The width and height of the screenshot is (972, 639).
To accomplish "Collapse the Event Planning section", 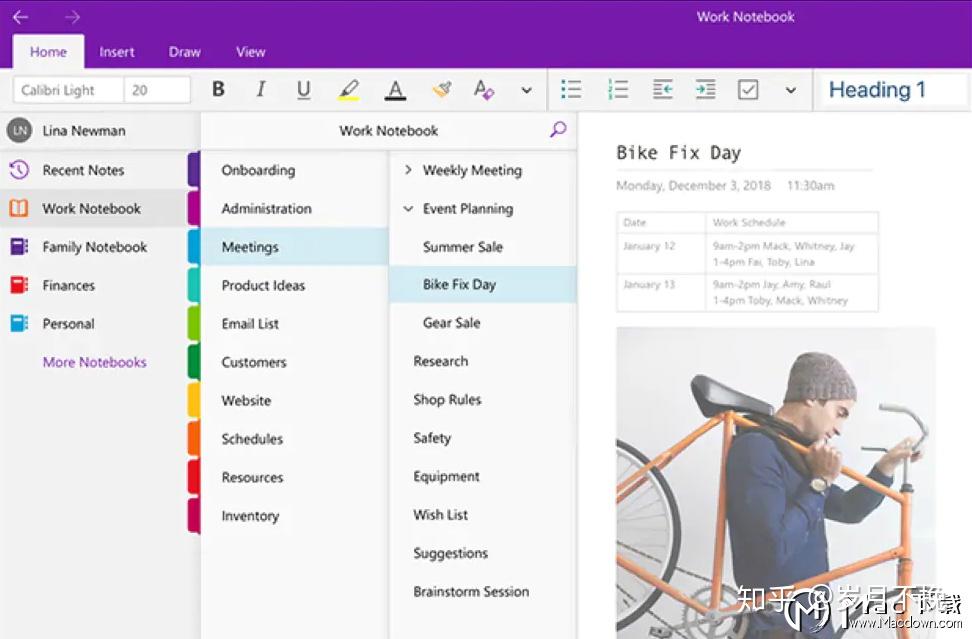I will pos(407,208).
